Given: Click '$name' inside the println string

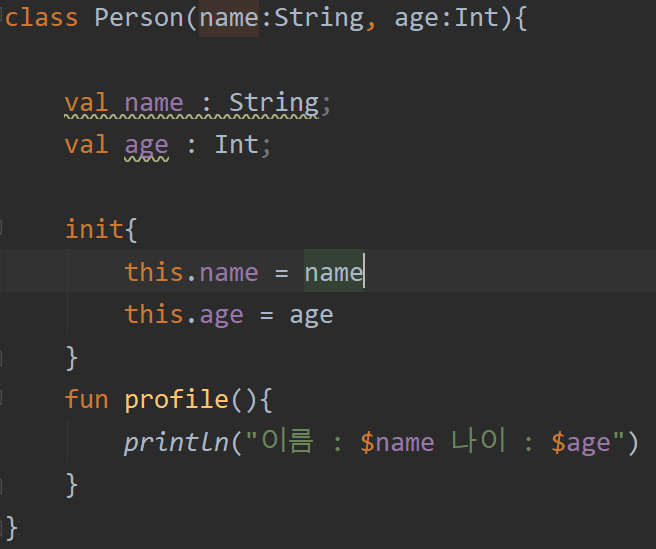Looking at the screenshot, I should (397, 443).
